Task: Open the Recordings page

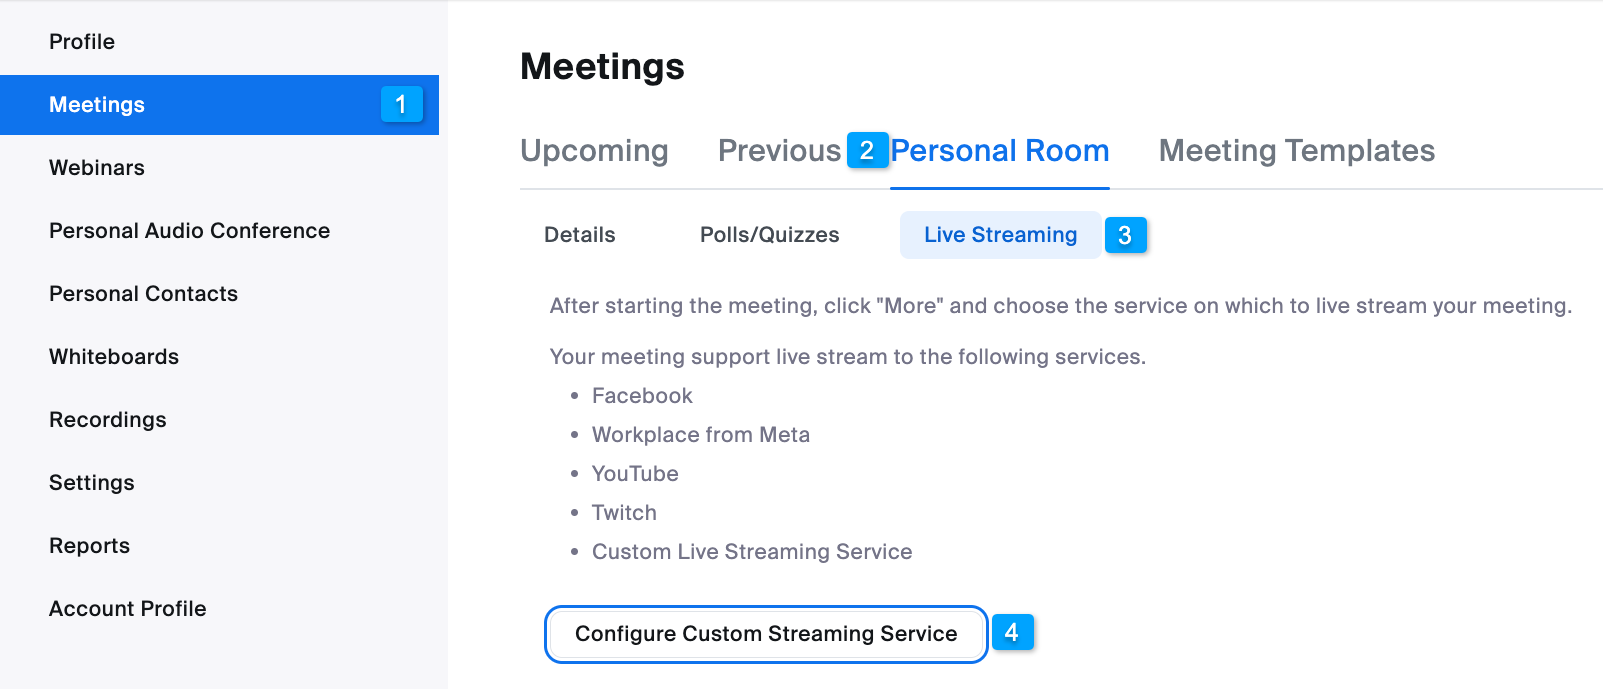Action: pyautogui.click(x=107, y=419)
